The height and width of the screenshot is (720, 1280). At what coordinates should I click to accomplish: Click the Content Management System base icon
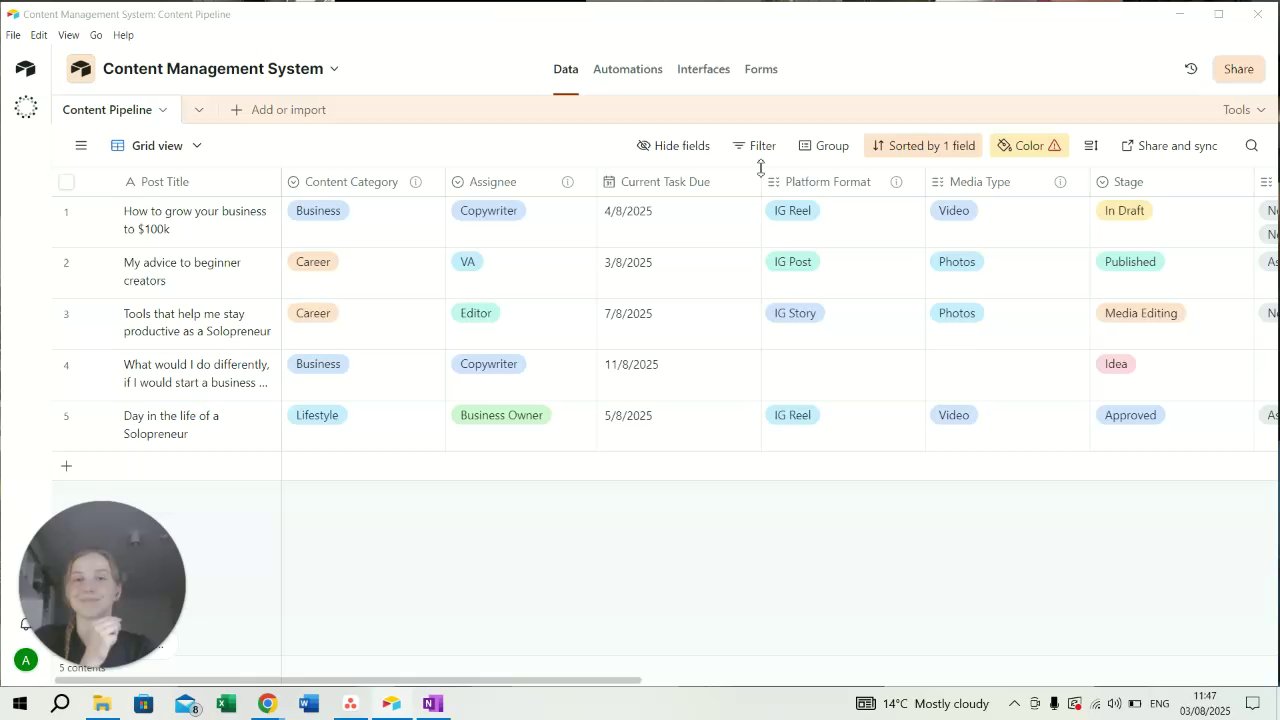pos(81,69)
